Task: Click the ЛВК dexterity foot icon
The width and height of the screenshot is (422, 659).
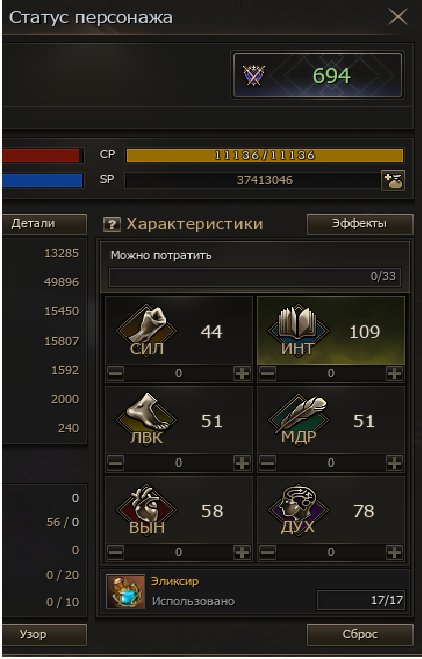Action: coord(147,420)
